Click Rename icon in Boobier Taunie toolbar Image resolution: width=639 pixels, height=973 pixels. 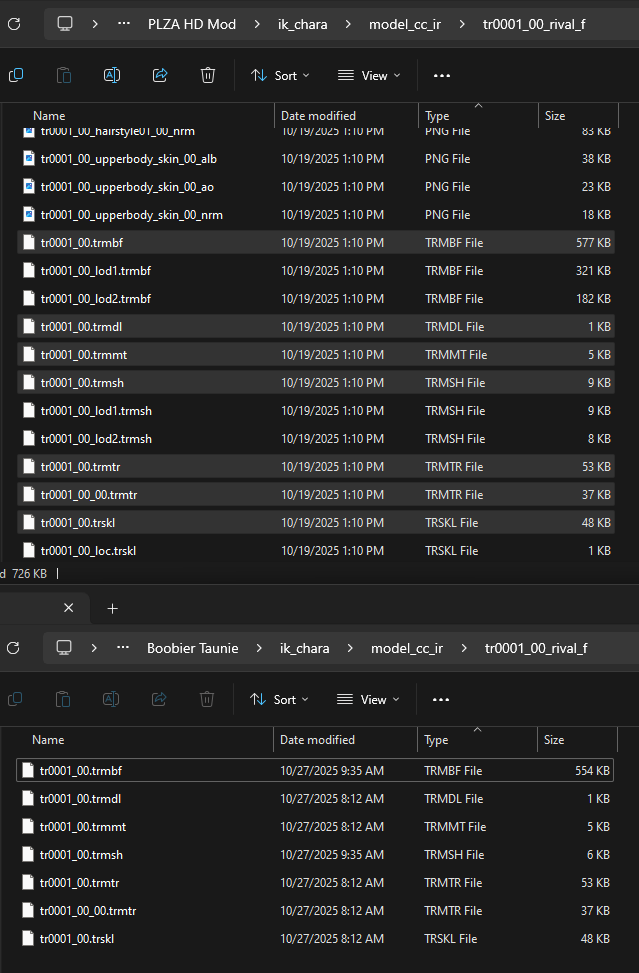[x=110, y=699]
